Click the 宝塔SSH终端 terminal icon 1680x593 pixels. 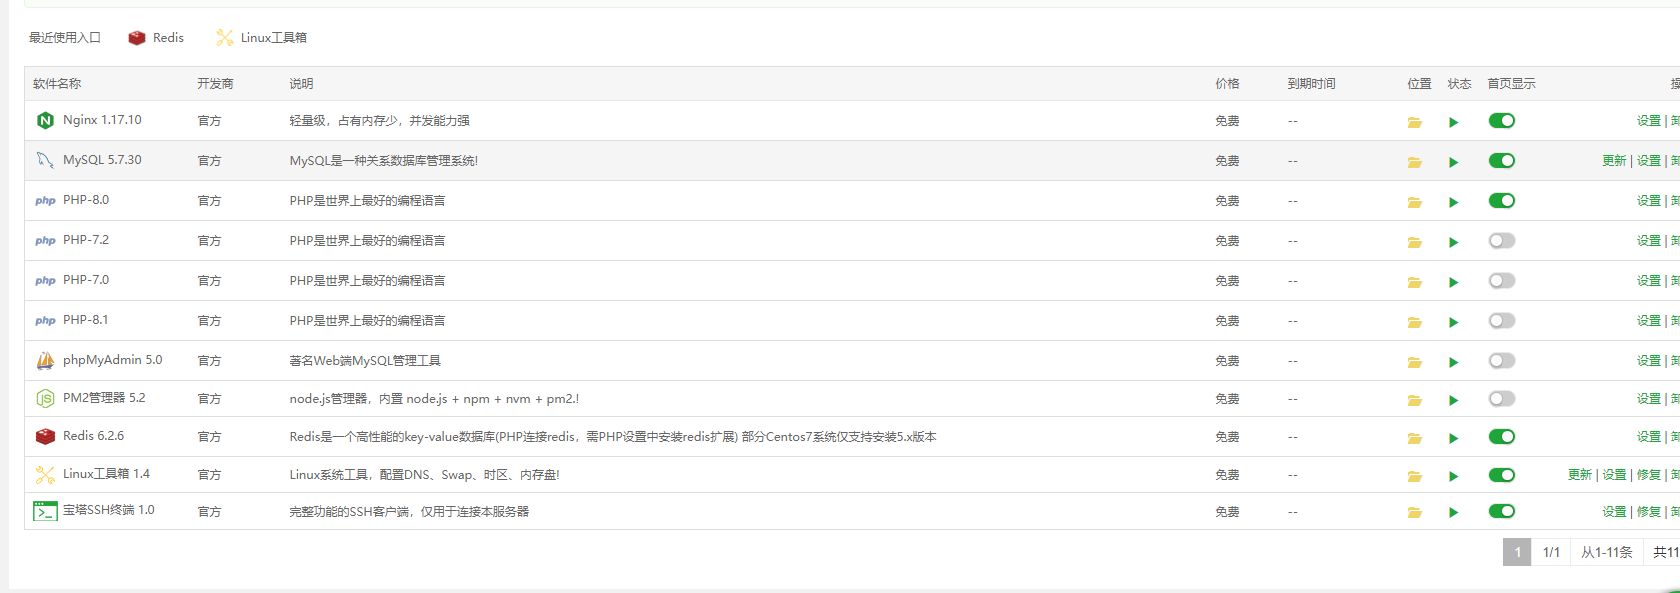[45, 511]
